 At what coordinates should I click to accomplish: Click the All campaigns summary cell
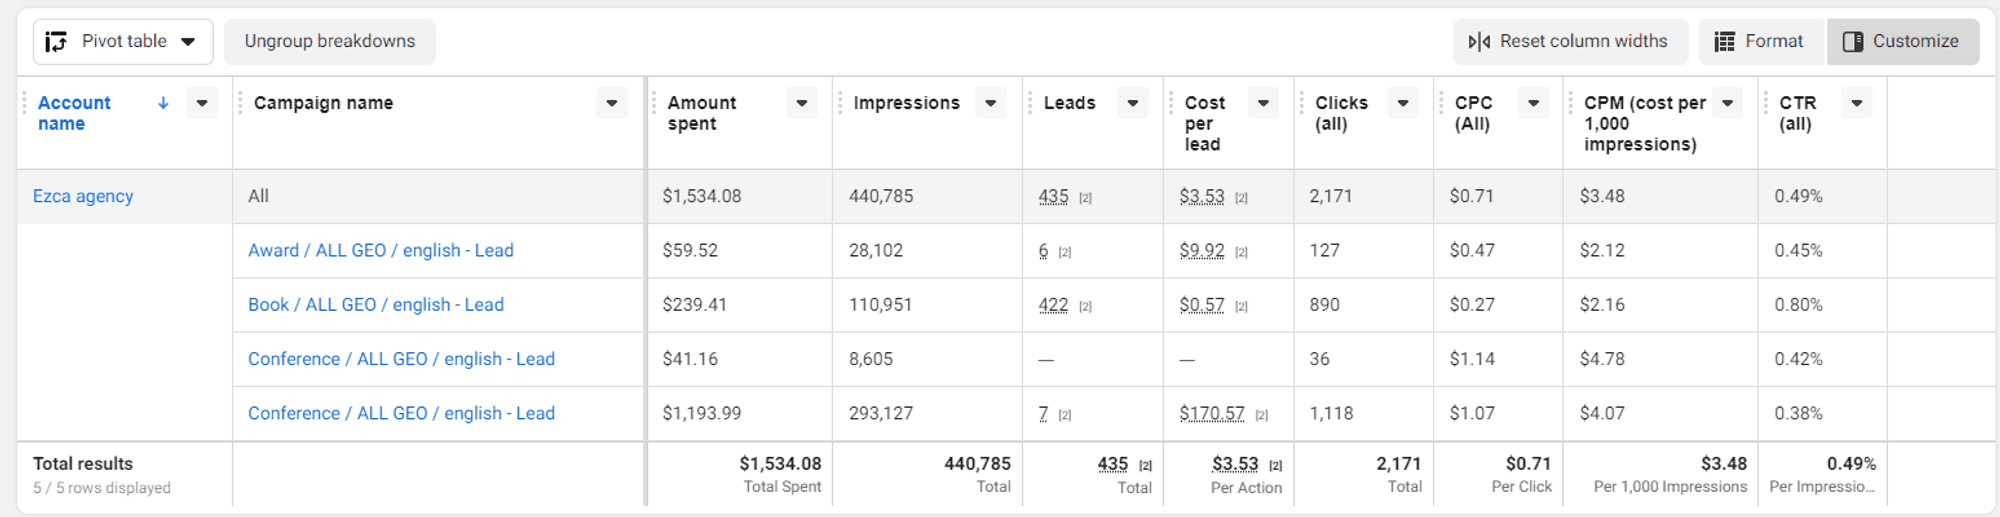[438, 196]
